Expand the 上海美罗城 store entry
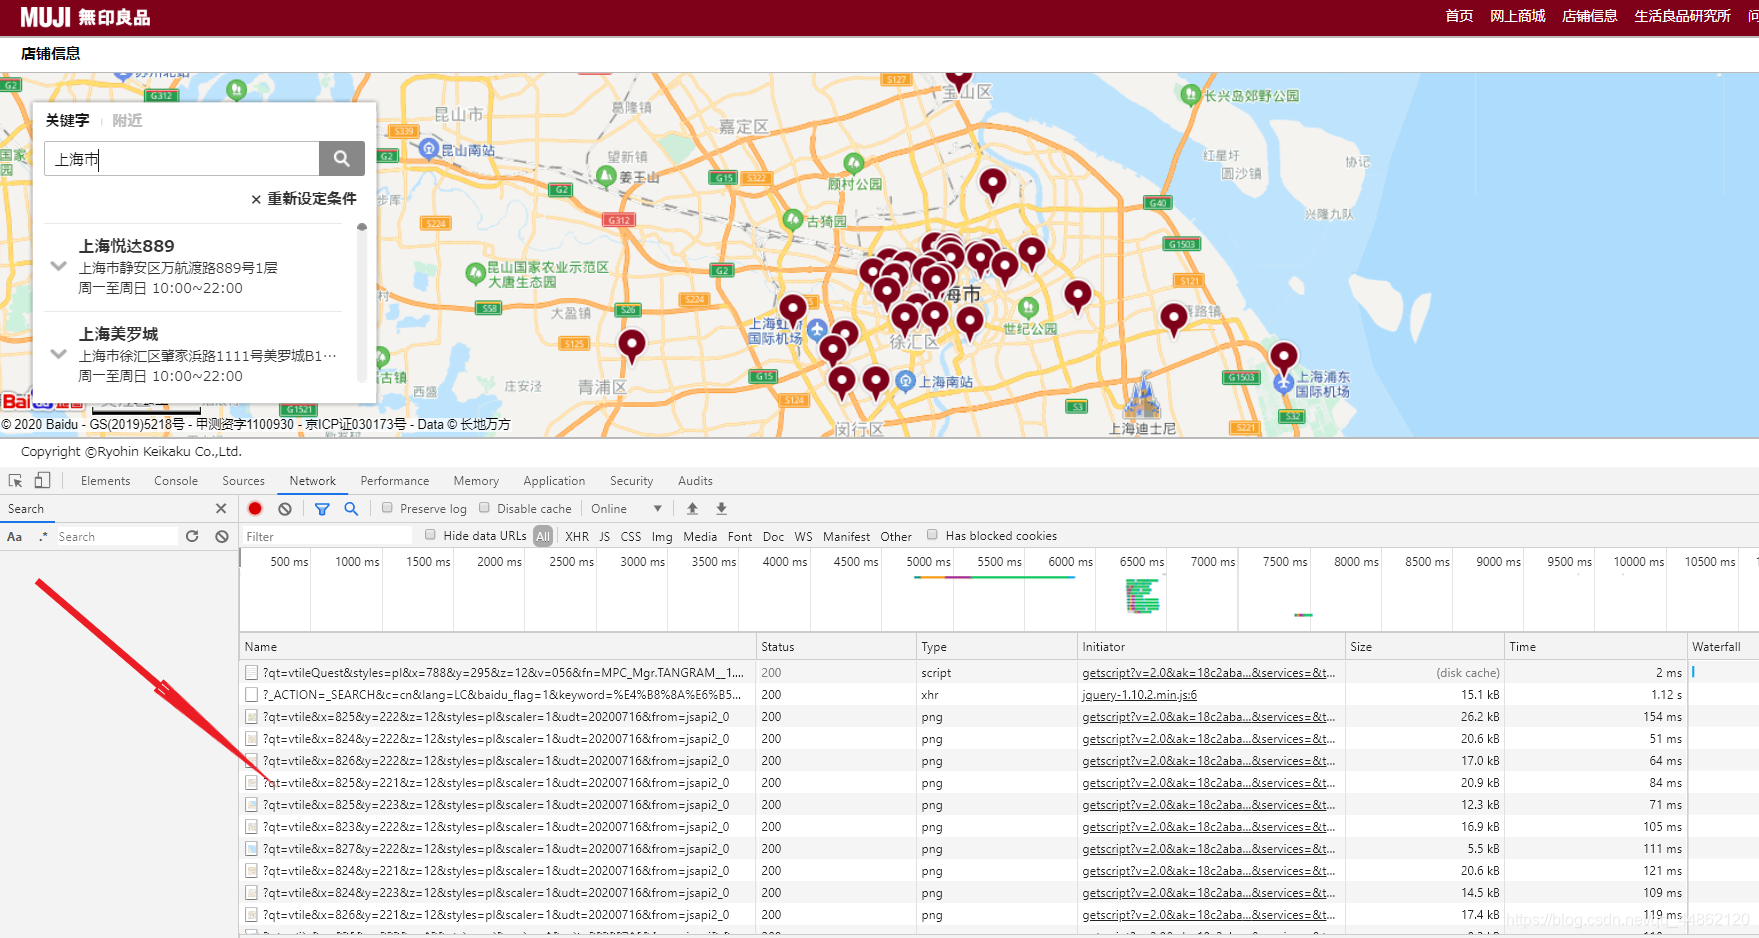The image size is (1759, 938). [x=59, y=354]
